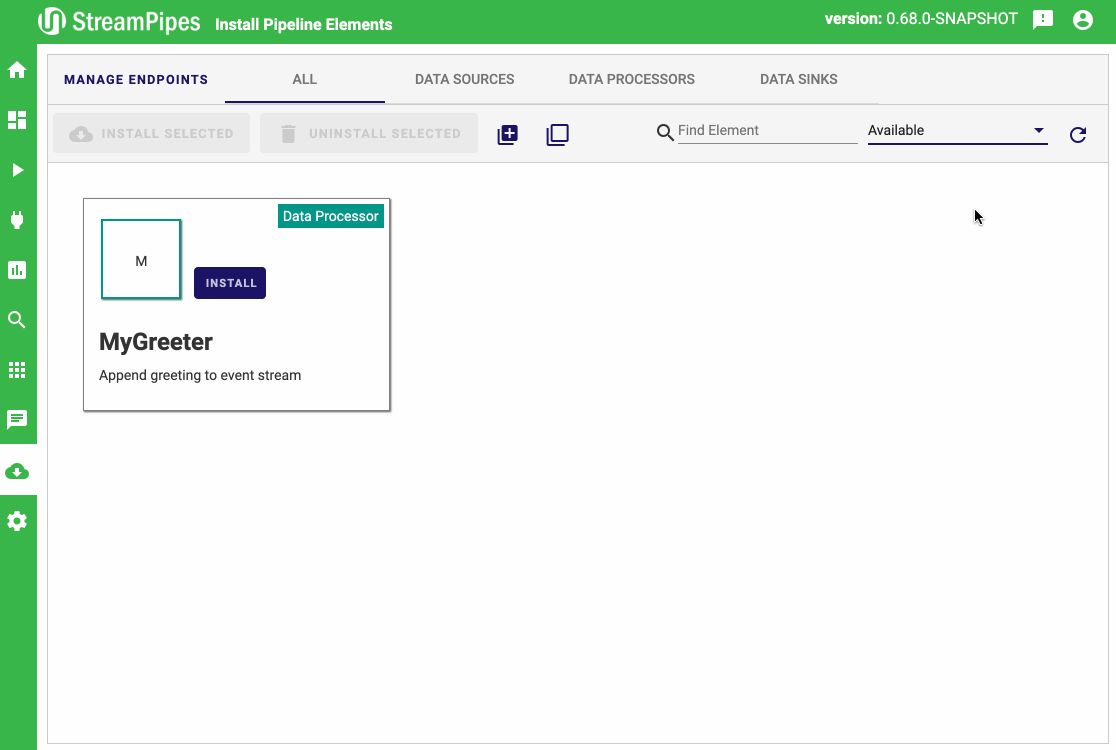Open the Dashboard icon in sidebar
Viewport: 1116px width, 750px height.
(x=17, y=120)
